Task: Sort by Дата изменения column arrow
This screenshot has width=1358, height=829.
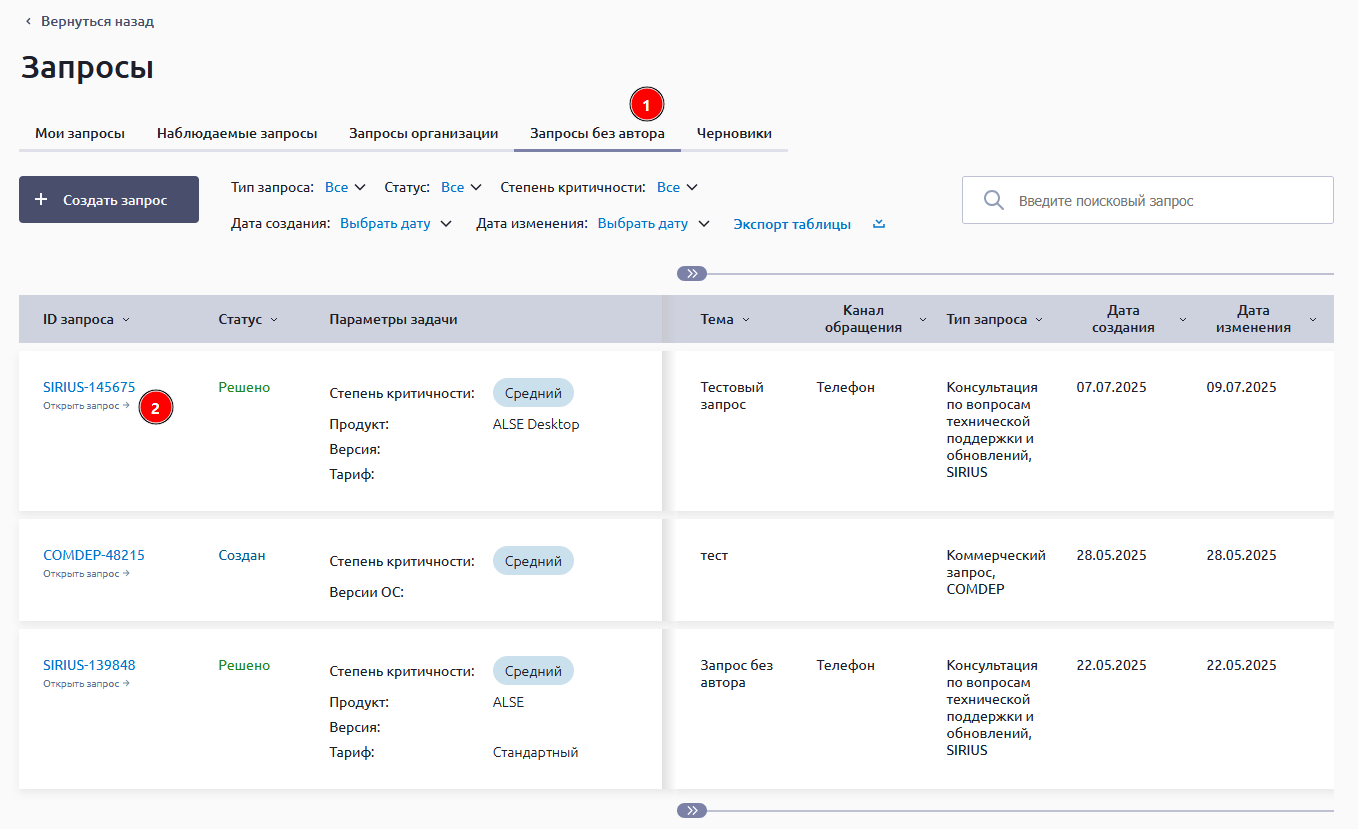Action: [1312, 320]
